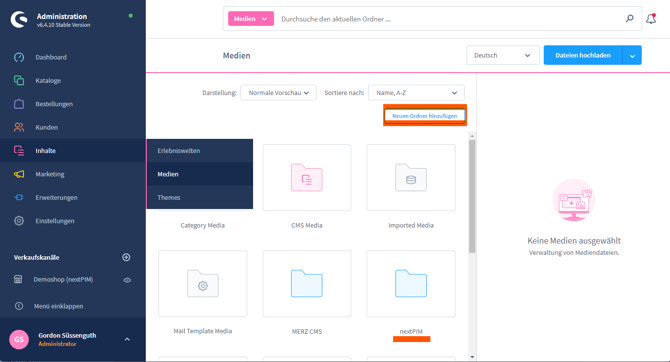Select Medien in the Inhalte submenu
This screenshot has width=670, height=362.
click(168, 174)
